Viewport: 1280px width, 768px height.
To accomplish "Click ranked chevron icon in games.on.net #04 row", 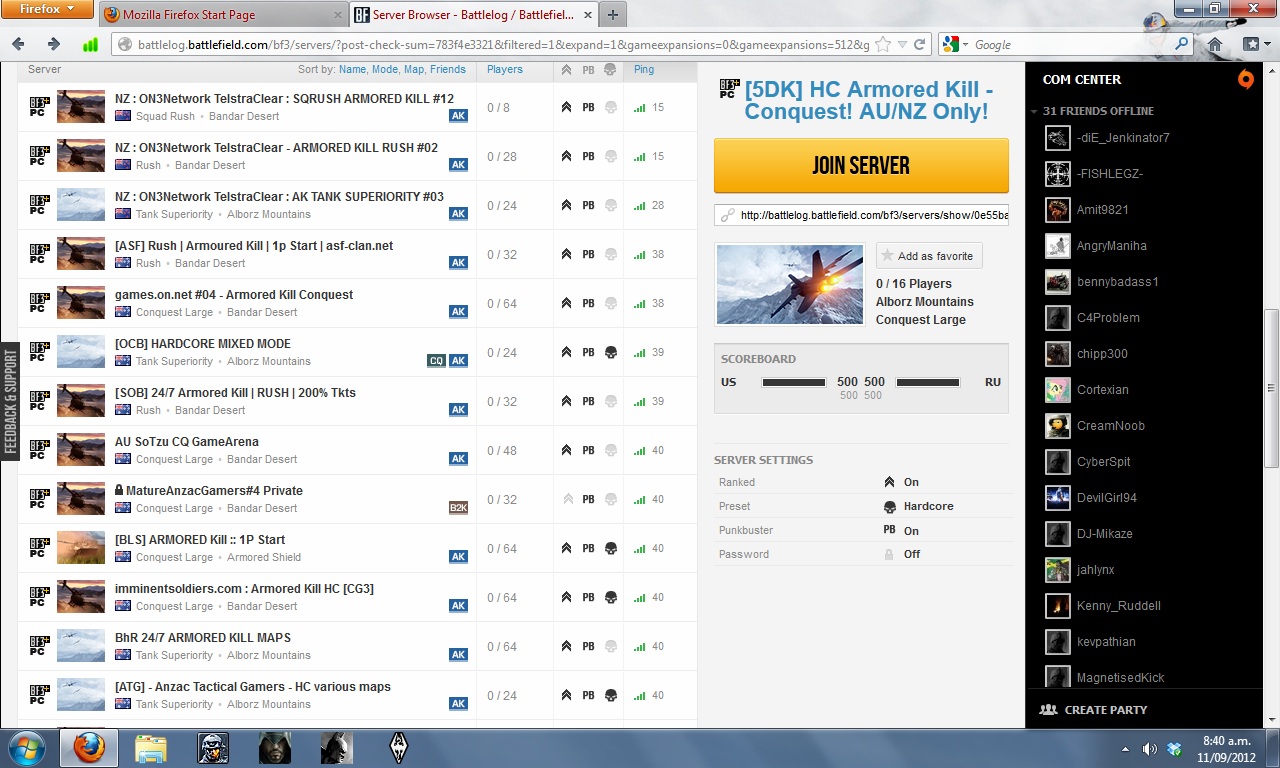I will (566, 303).
